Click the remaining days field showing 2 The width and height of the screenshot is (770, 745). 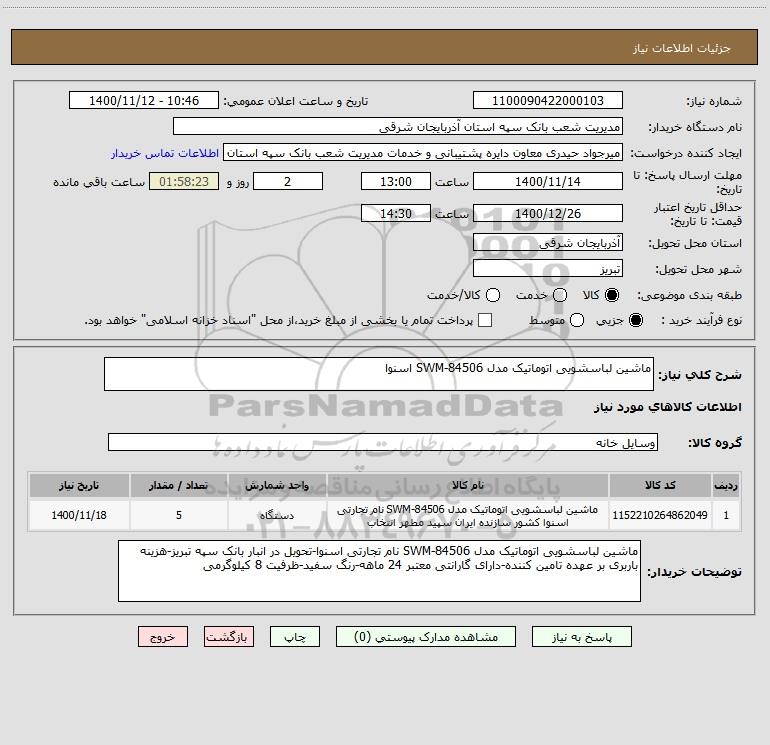[288, 181]
